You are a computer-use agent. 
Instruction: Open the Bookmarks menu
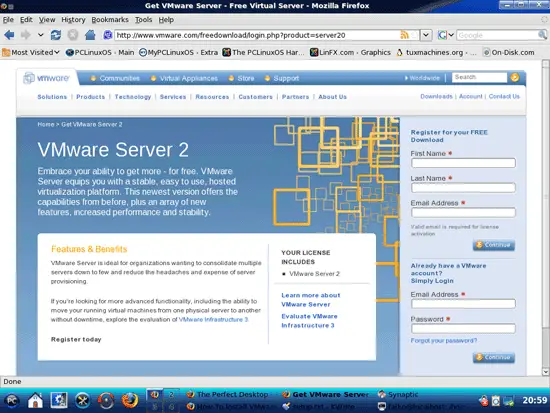coord(110,20)
